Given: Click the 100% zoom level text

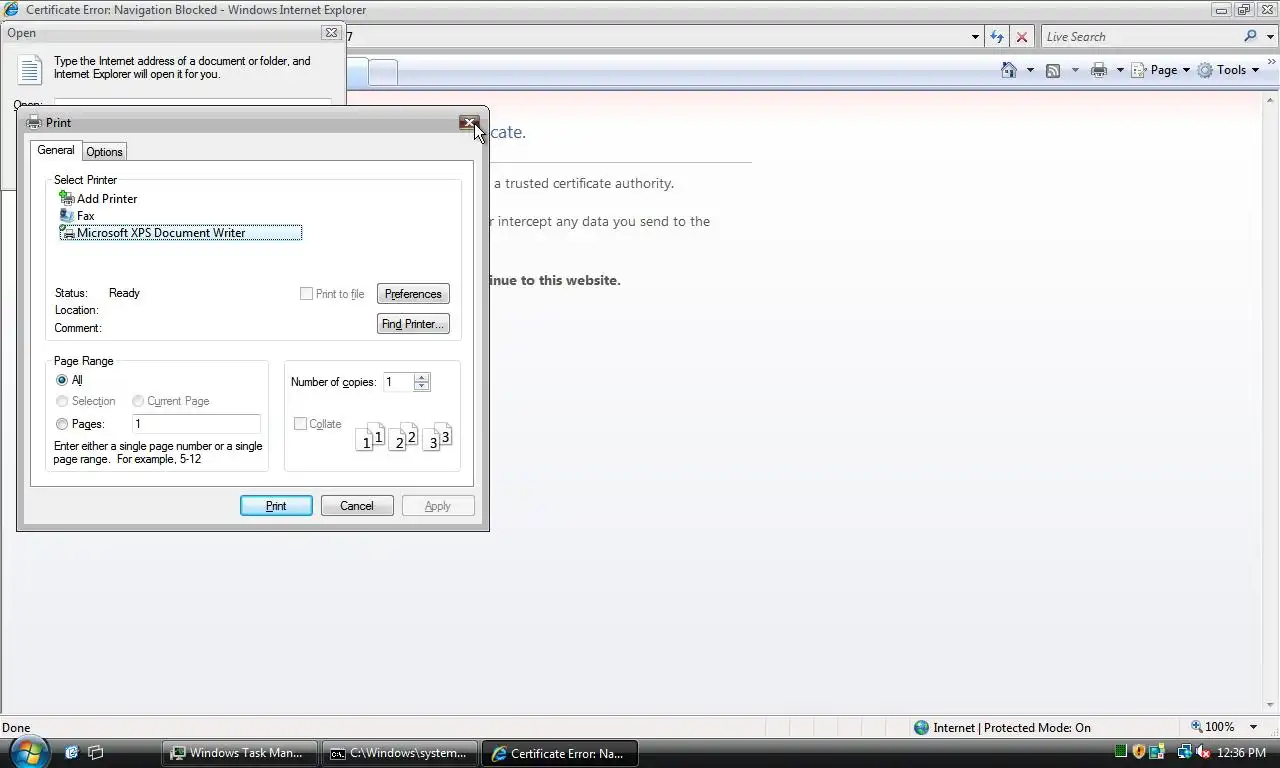Looking at the screenshot, I should pos(1219,727).
